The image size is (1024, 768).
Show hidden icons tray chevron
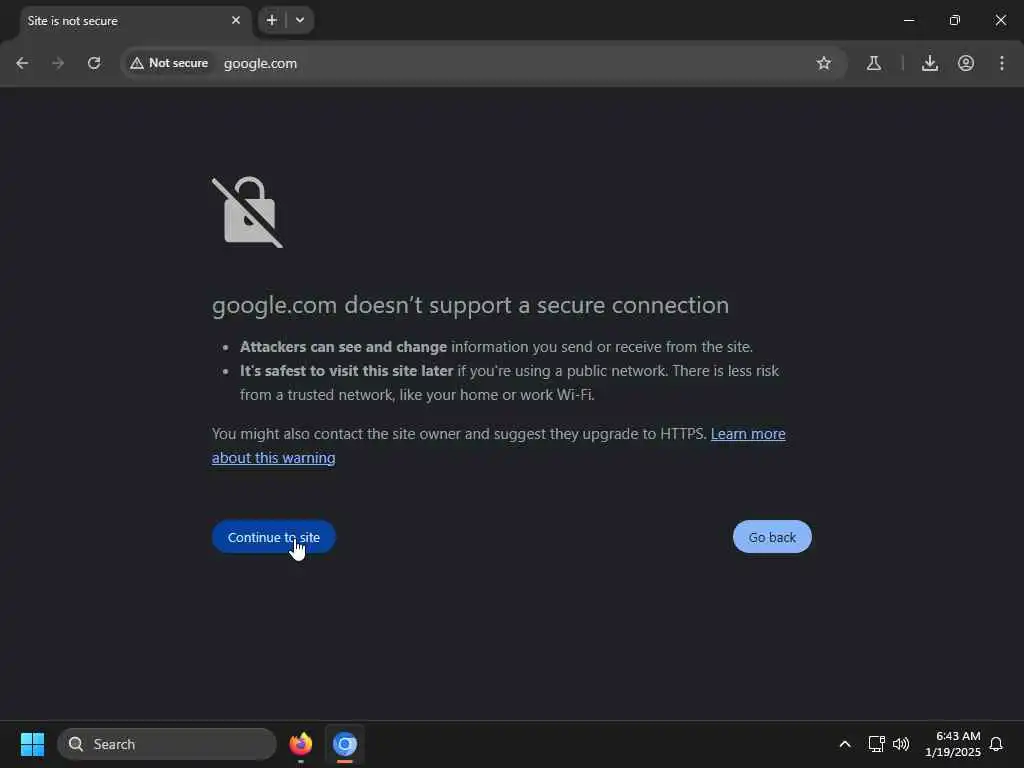click(x=844, y=744)
